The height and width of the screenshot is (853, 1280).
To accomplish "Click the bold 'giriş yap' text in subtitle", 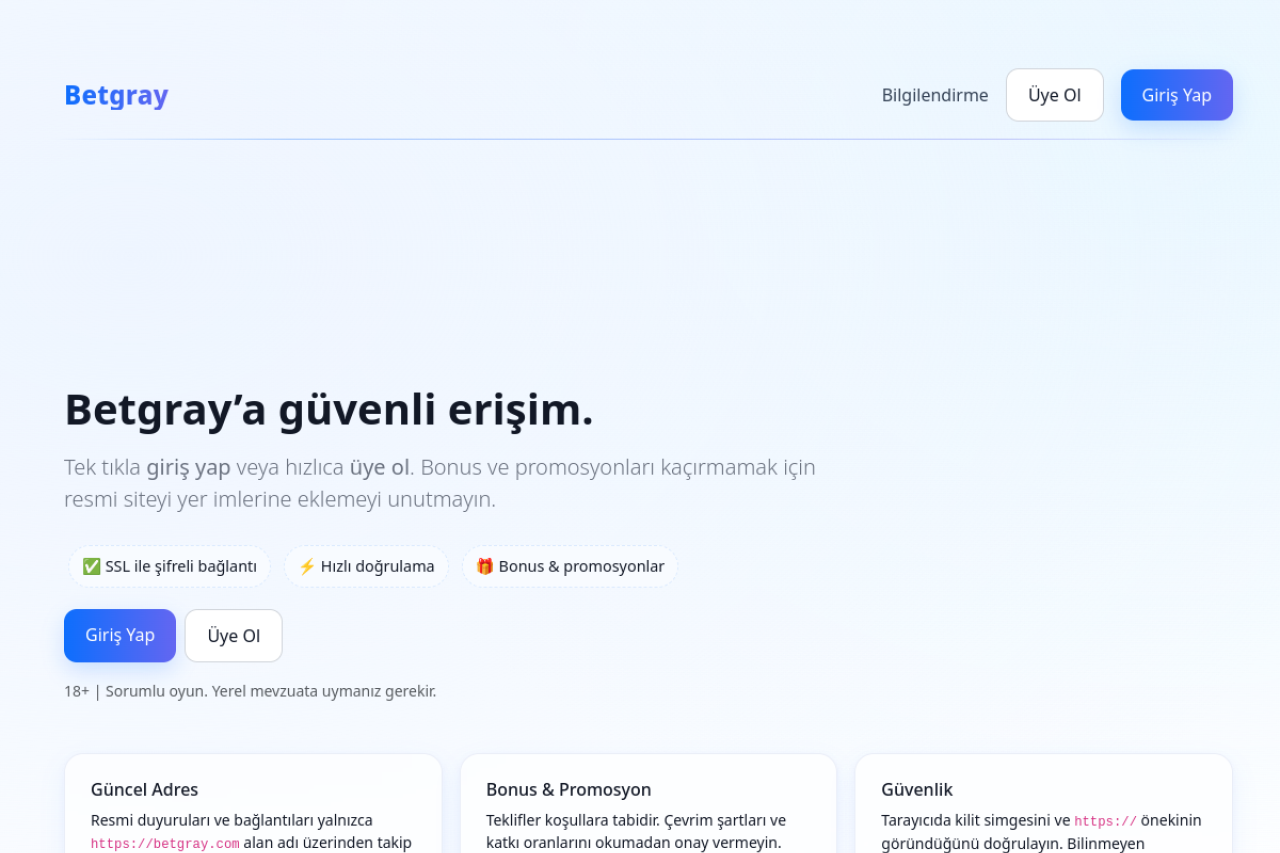I will click(x=188, y=467).
